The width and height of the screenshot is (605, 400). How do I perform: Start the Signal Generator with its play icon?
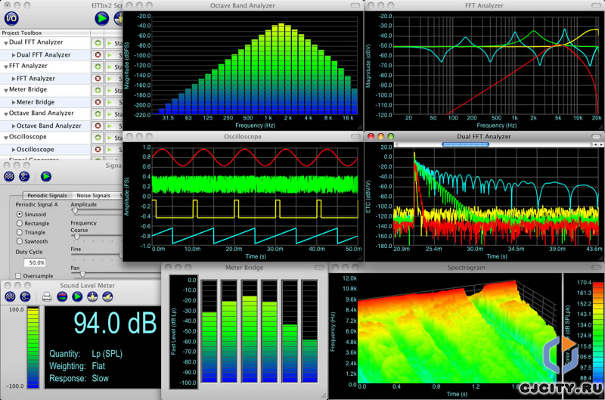click(47, 177)
